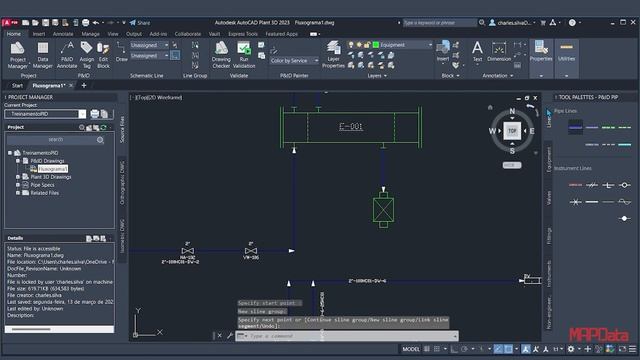Screen dimensions: 640x360
Task: Click the Assign Tag tool
Action: tap(87, 55)
